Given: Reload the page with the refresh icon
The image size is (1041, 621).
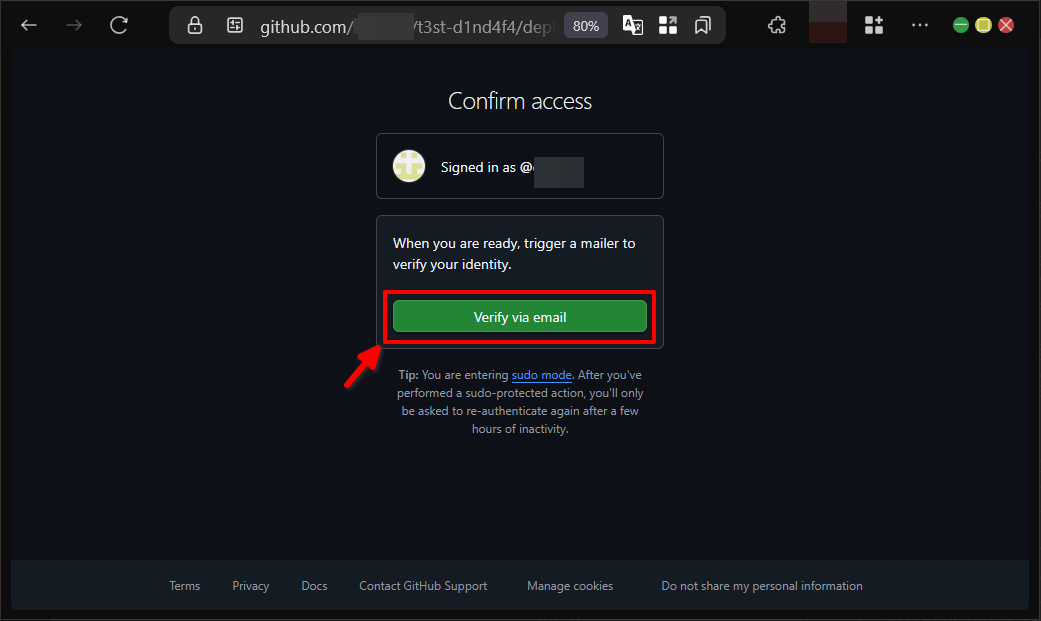Looking at the screenshot, I should 119,25.
